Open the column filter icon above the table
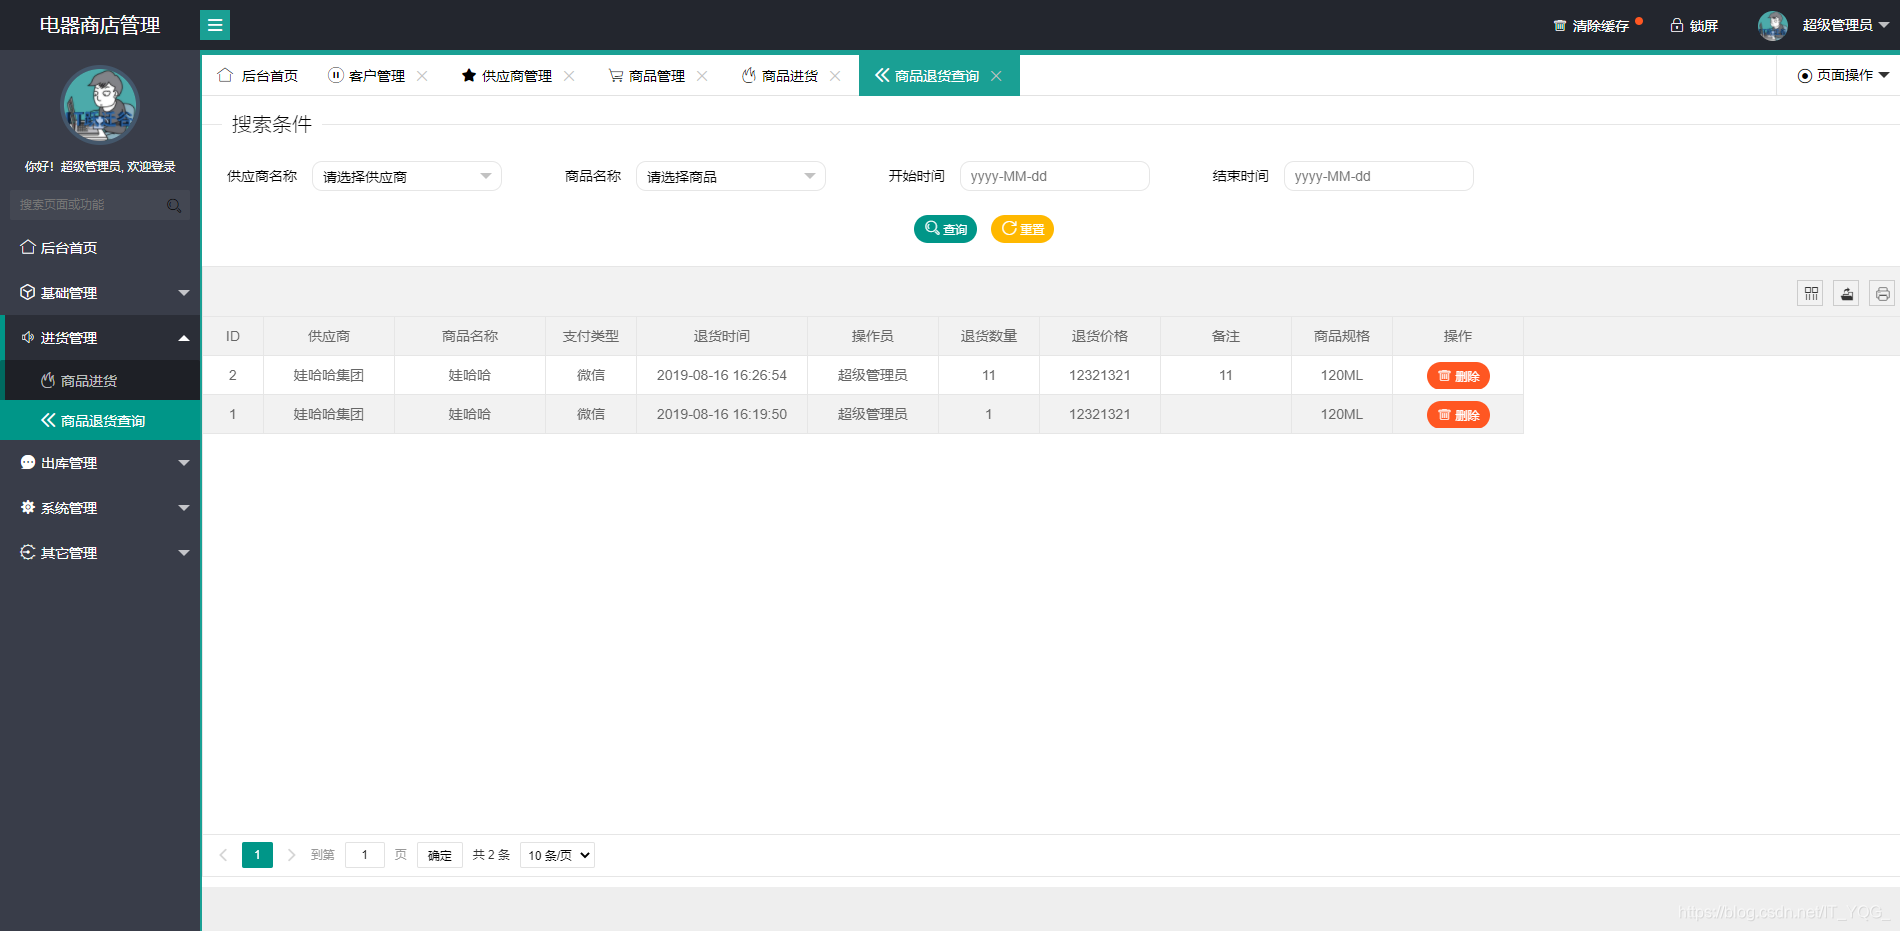 coord(1810,293)
